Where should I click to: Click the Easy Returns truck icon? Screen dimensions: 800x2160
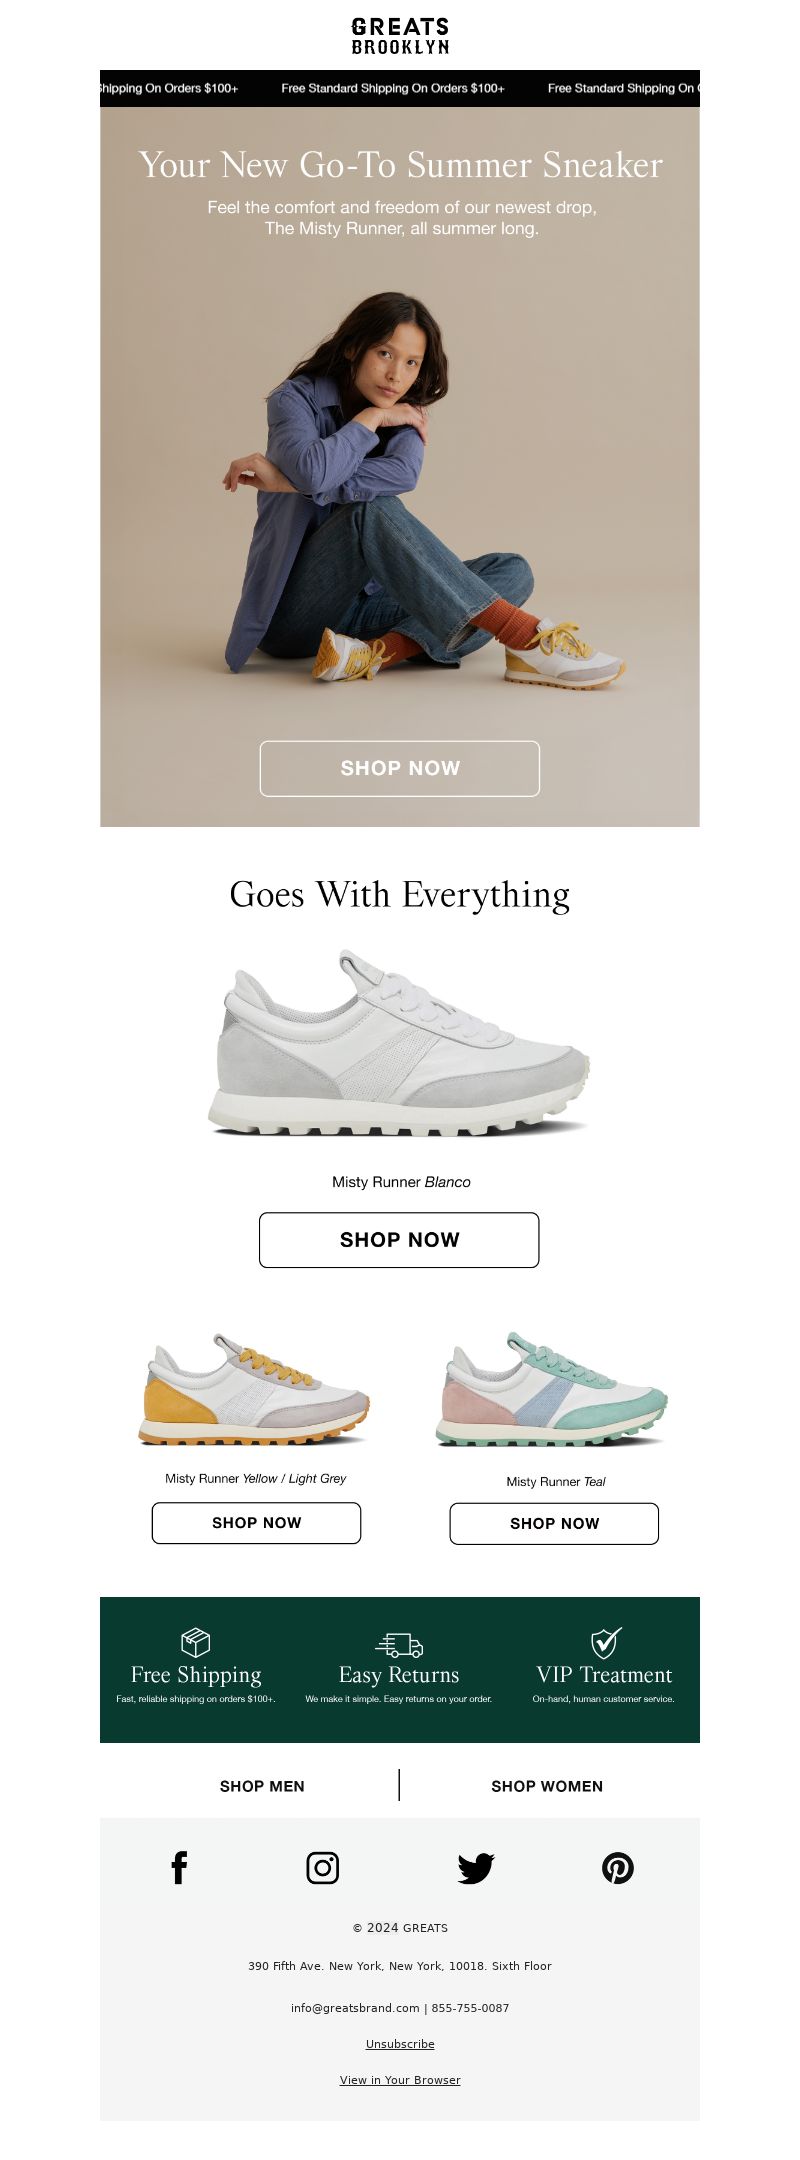point(399,1645)
